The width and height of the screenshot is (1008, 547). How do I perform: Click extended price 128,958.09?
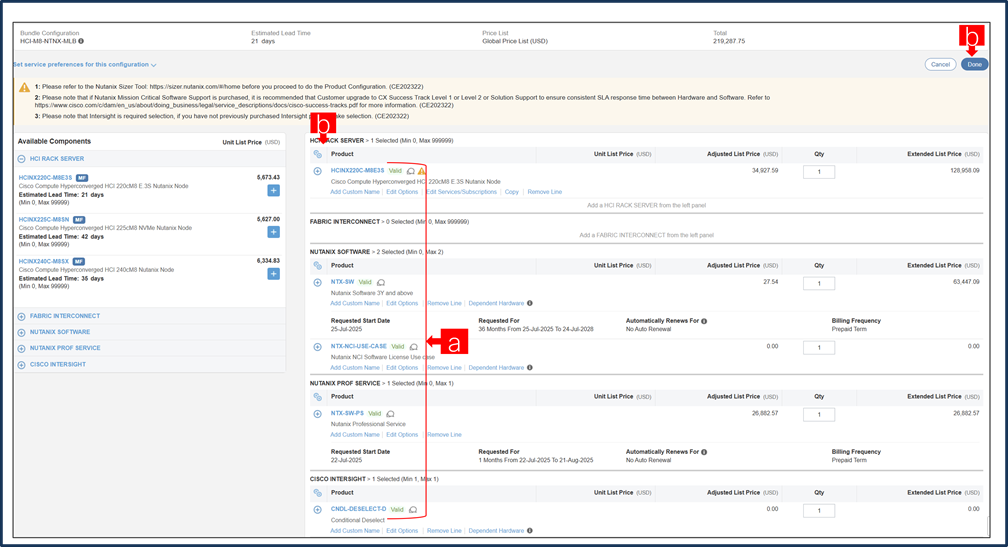[x=965, y=171]
